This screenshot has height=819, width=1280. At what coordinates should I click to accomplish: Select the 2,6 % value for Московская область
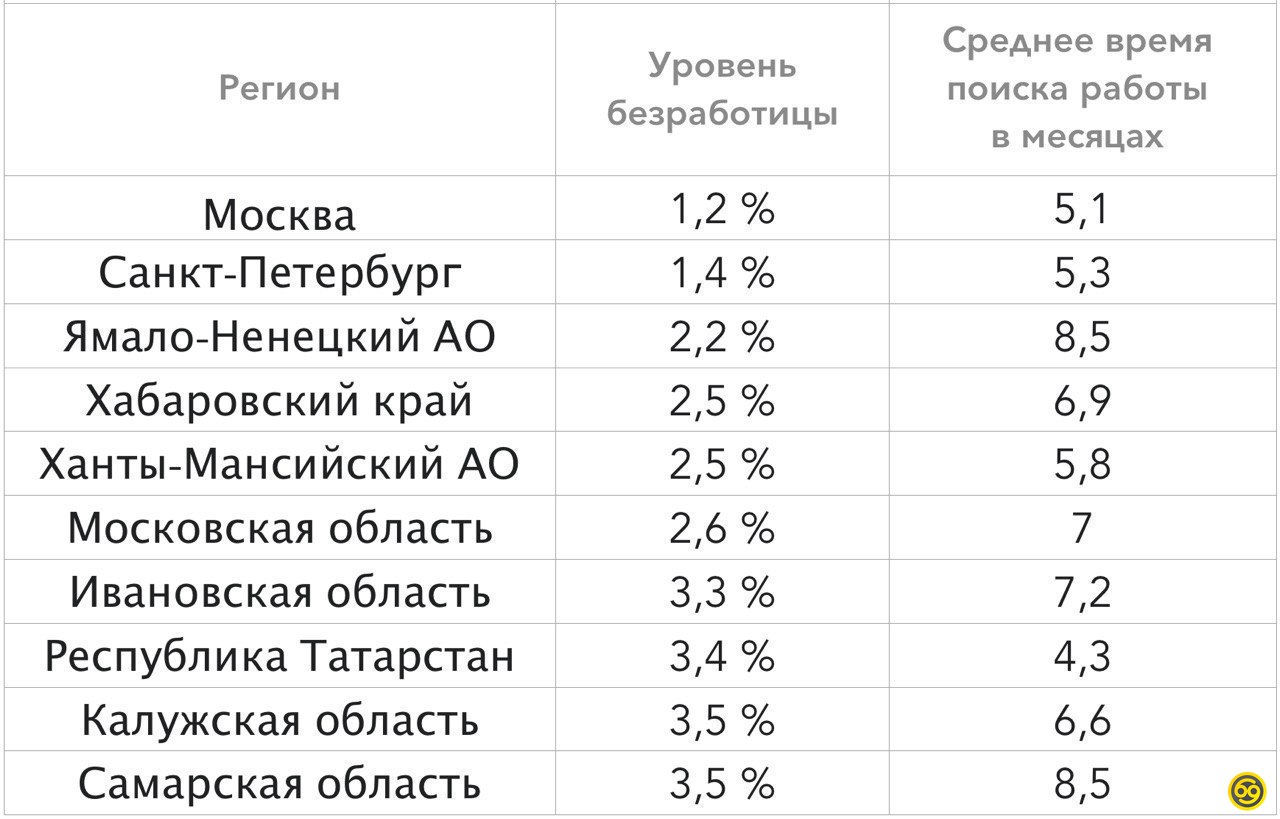tap(722, 528)
